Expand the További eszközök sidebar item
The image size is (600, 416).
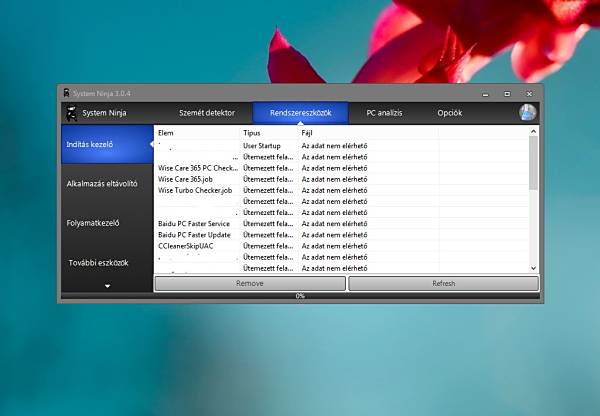(99, 263)
